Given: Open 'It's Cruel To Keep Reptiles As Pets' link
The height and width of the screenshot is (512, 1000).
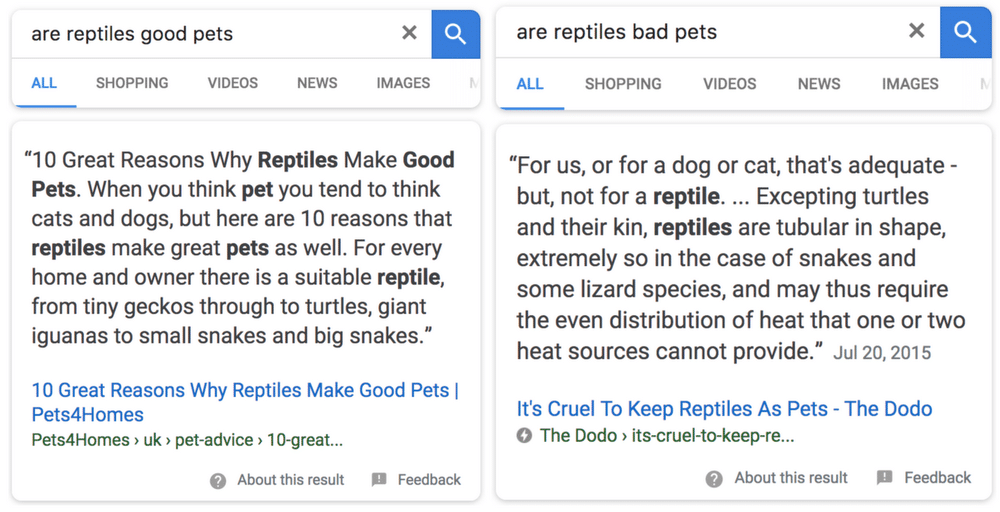Looking at the screenshot, I should point(724,409).
